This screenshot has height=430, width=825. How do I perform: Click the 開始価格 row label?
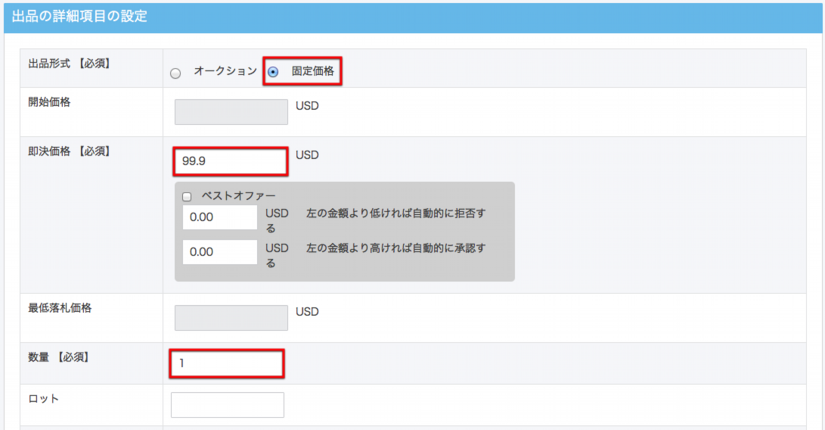point(50,103)
